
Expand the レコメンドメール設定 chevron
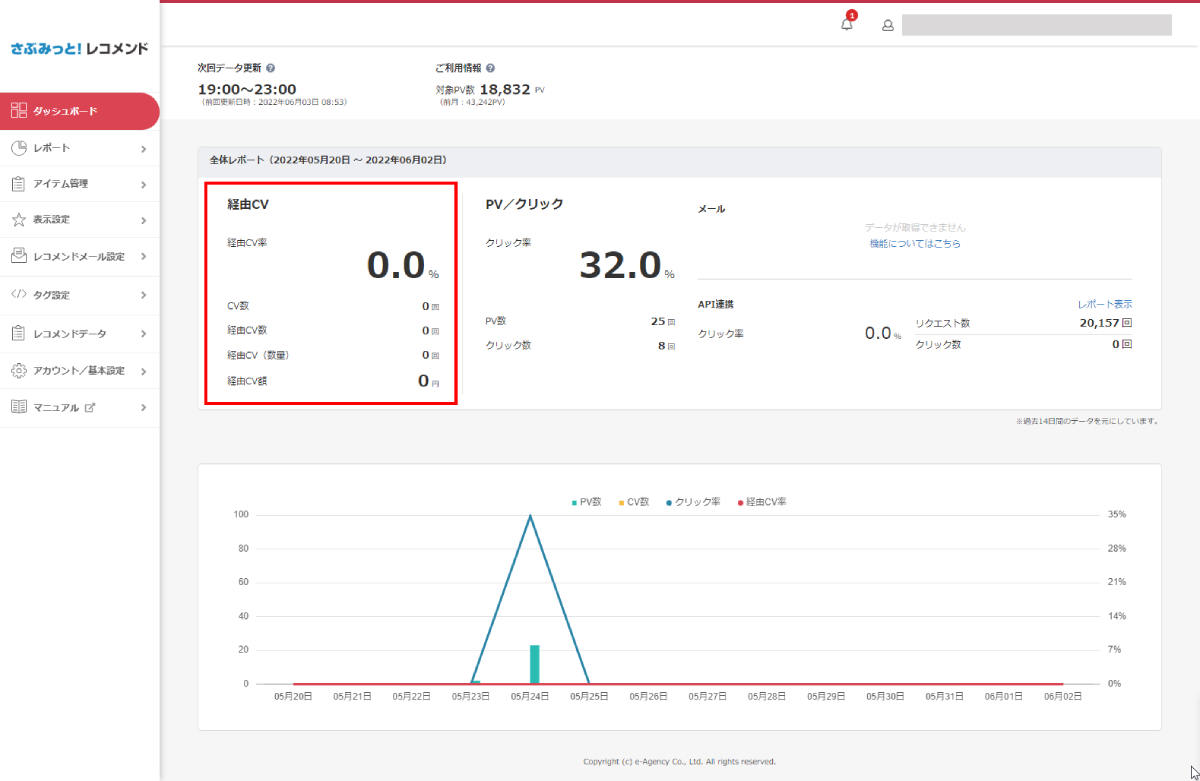tap(144, 257)
